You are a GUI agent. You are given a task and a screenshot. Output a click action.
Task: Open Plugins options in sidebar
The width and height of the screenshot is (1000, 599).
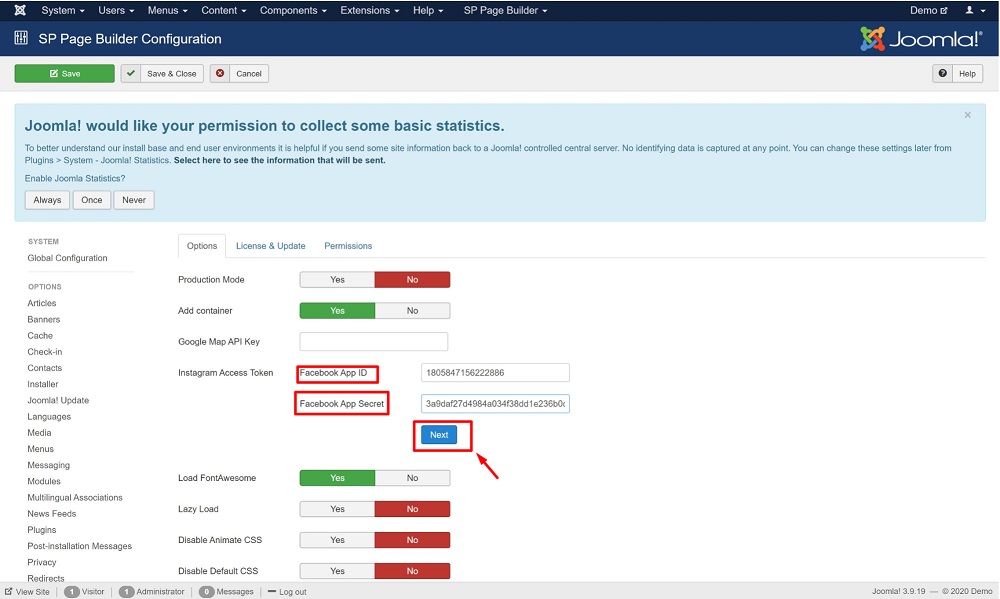41,529
